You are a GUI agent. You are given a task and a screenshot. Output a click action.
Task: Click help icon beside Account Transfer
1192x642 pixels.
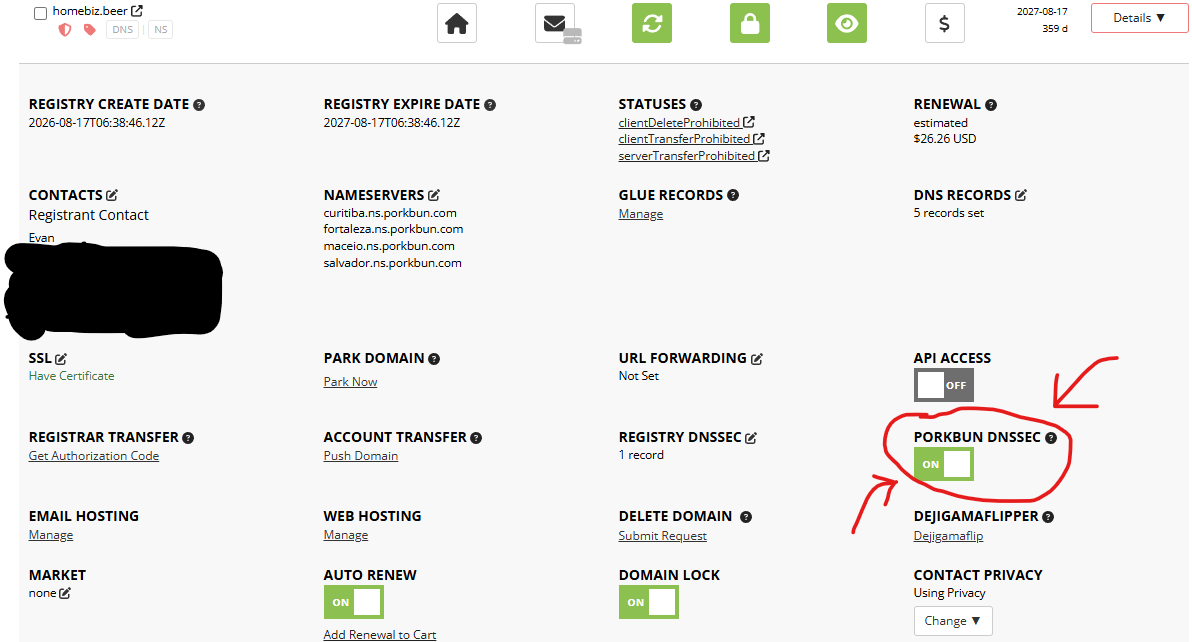click(476, 438)
